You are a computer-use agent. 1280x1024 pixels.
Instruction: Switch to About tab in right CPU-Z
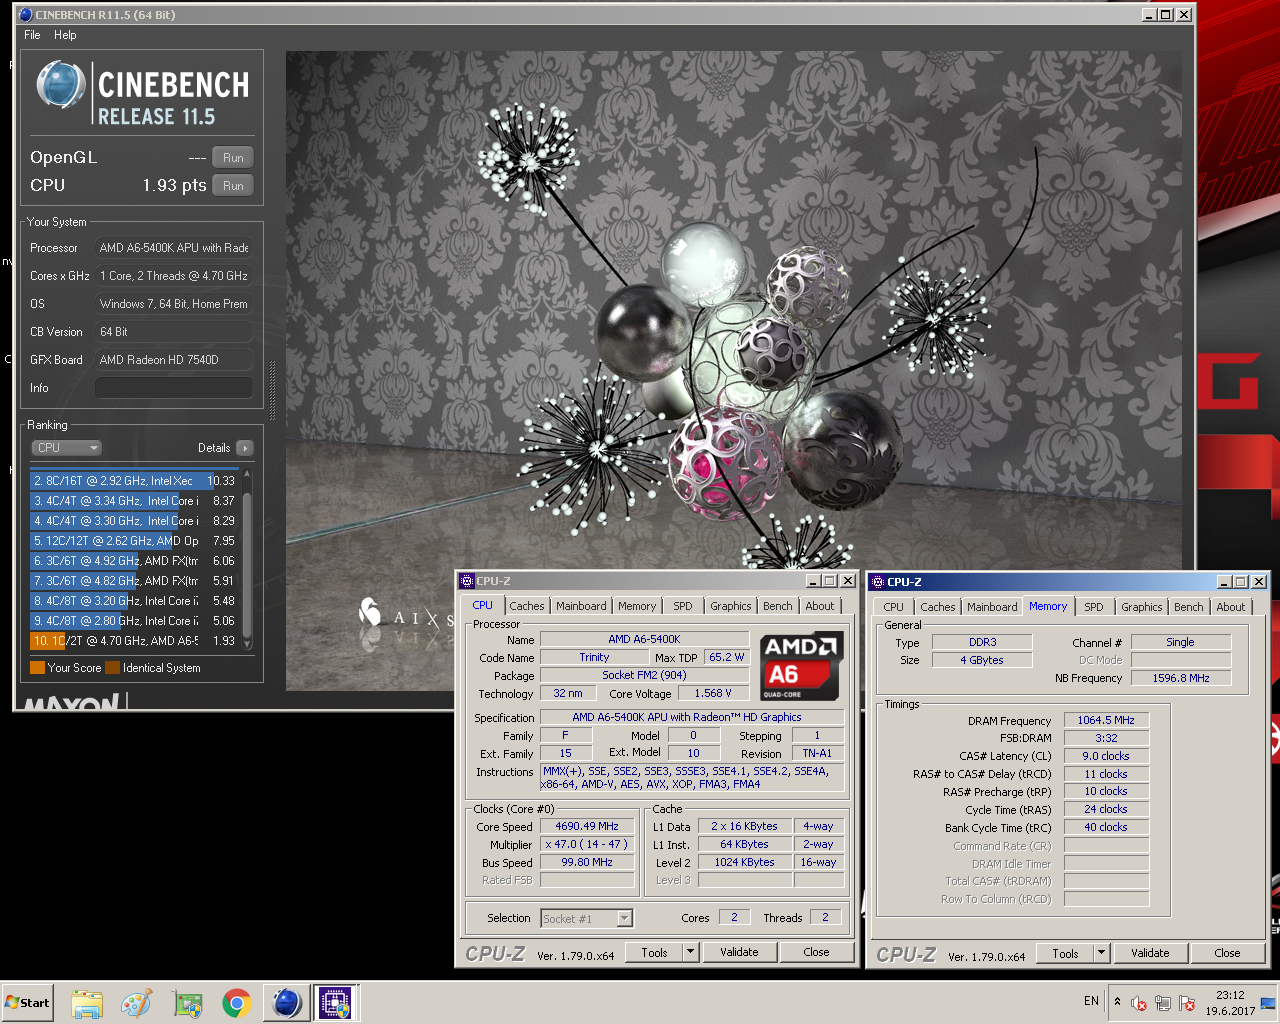tap(1231, 607)
